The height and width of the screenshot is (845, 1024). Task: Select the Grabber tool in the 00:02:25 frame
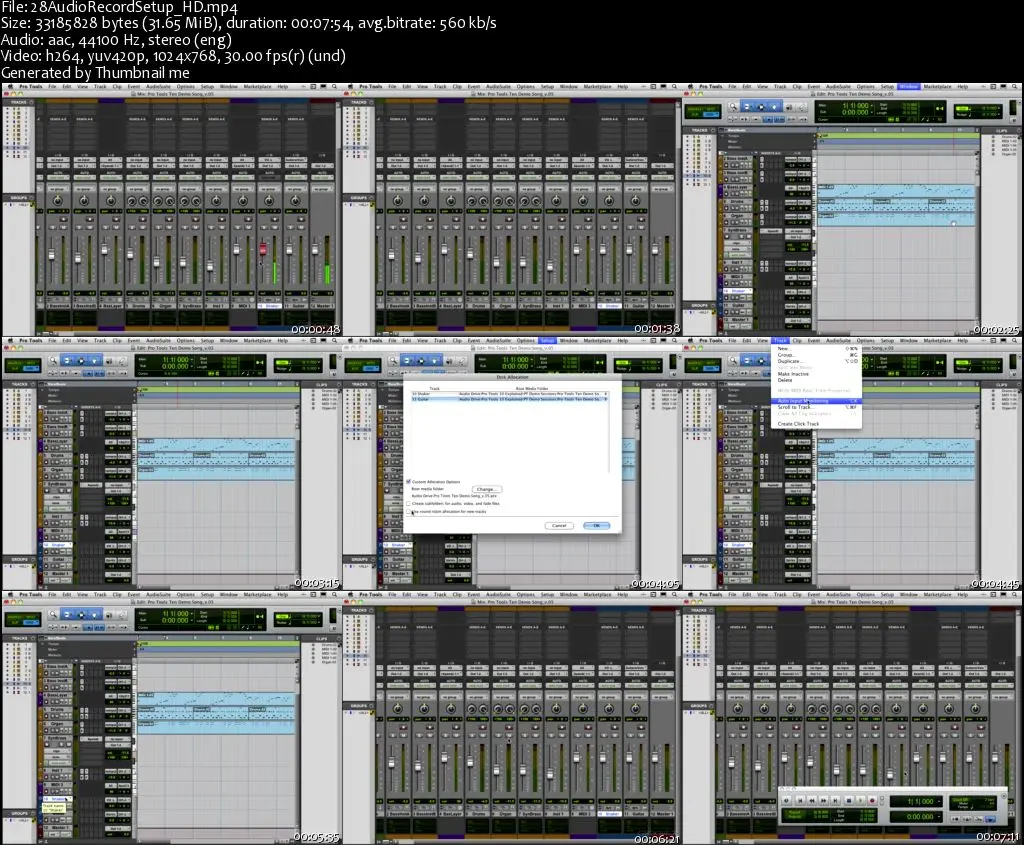point(775,106)
